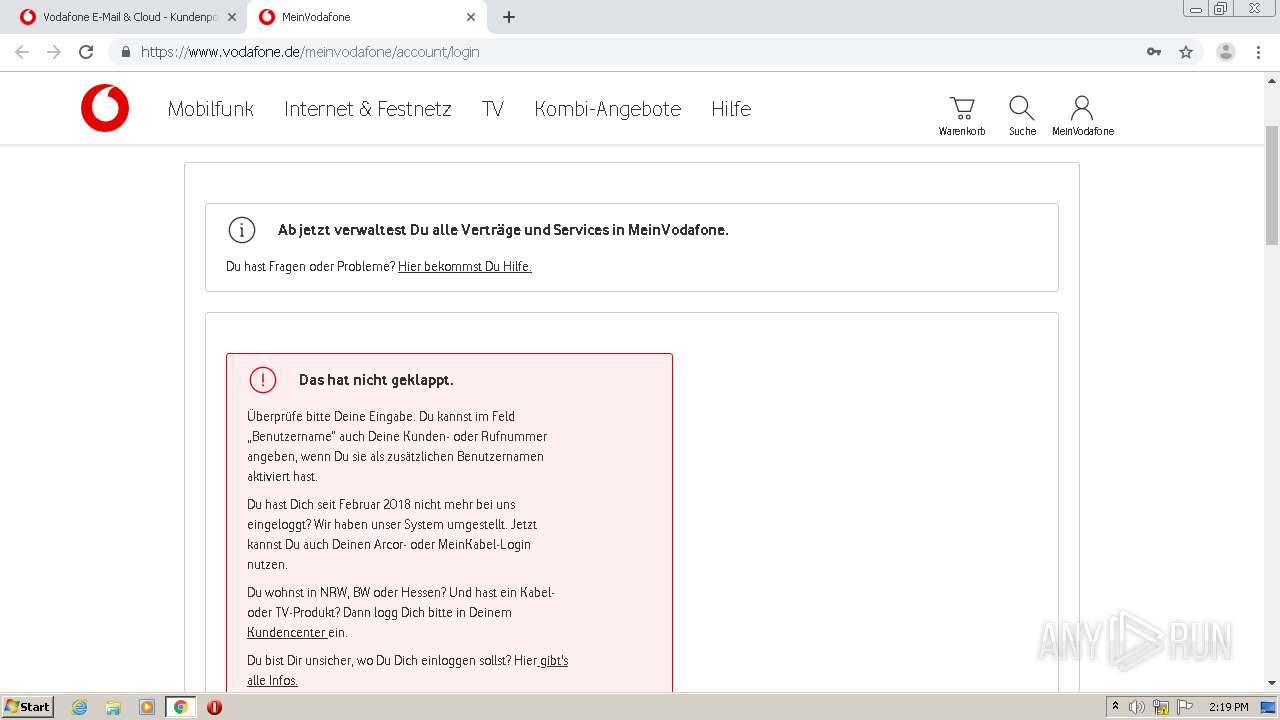Go back with the browser back arrow
The image size is (1280, 720).
coord(22,52)
